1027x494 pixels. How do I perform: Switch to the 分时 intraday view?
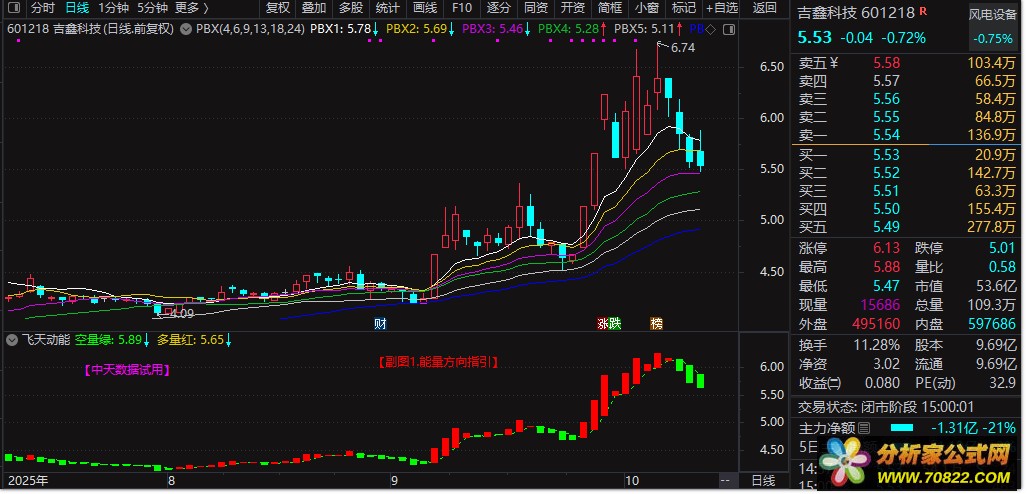click(43, 8)
